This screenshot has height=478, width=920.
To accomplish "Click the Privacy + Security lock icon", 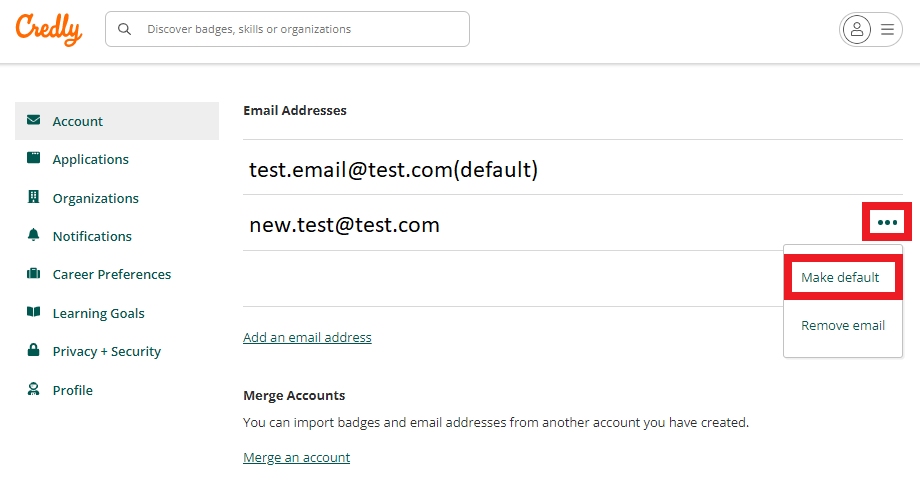I will 33,350.
